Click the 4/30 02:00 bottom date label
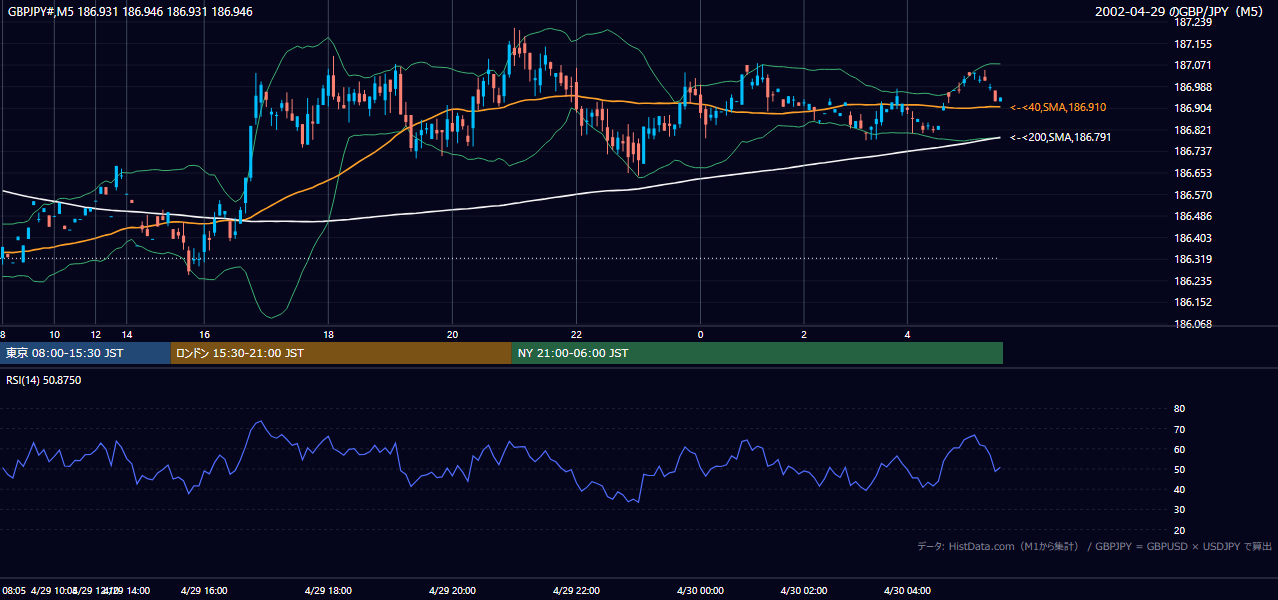The image size is (1278, 600). (804, 591)
